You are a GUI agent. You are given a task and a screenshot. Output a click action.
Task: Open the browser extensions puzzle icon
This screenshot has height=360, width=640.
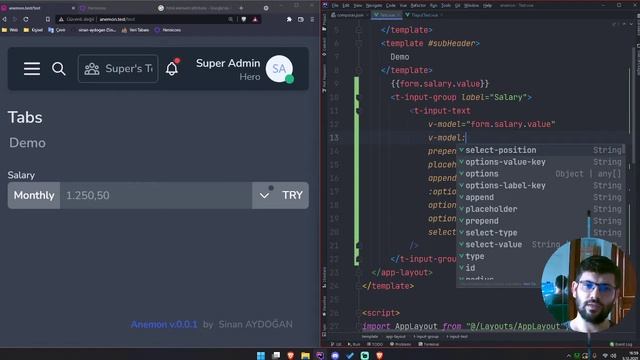pyautogui.click(x=289, y=19)
